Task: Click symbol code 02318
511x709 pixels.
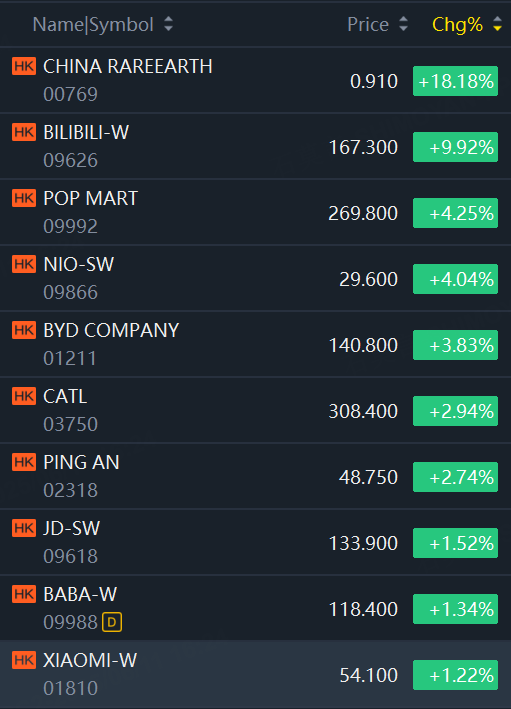Action: (71, 491)
